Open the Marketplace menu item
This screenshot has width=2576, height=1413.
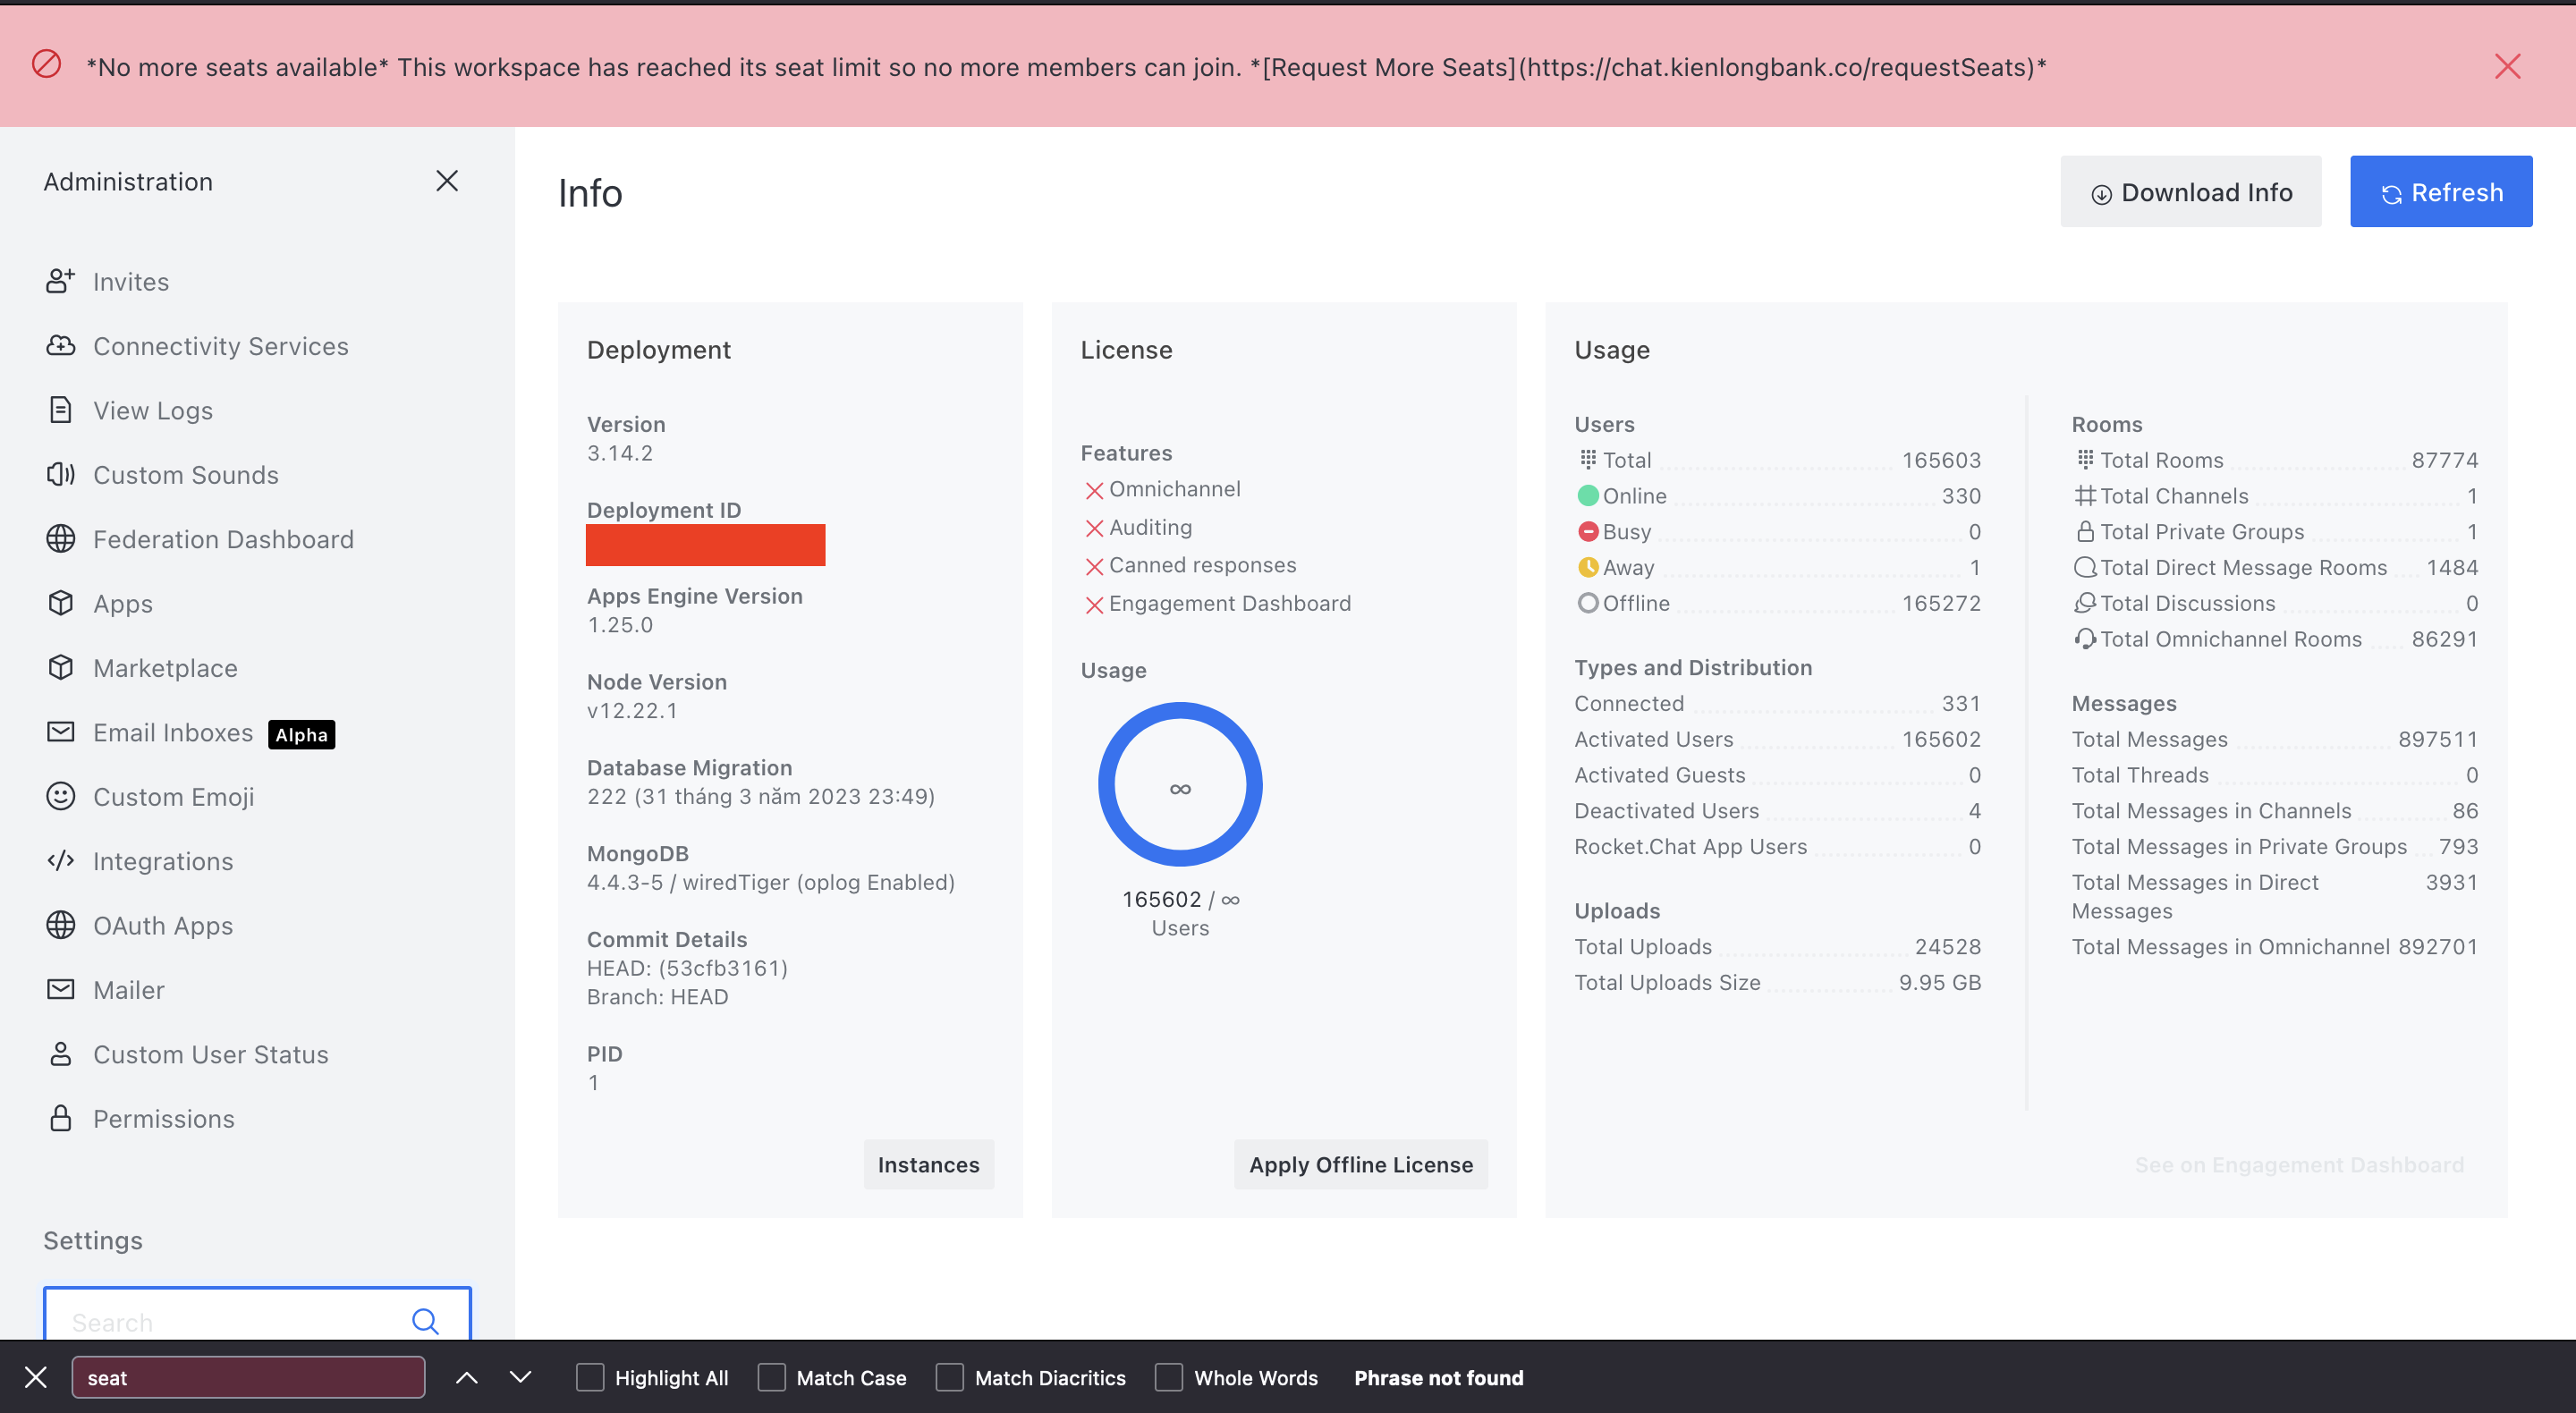(165, 668)
